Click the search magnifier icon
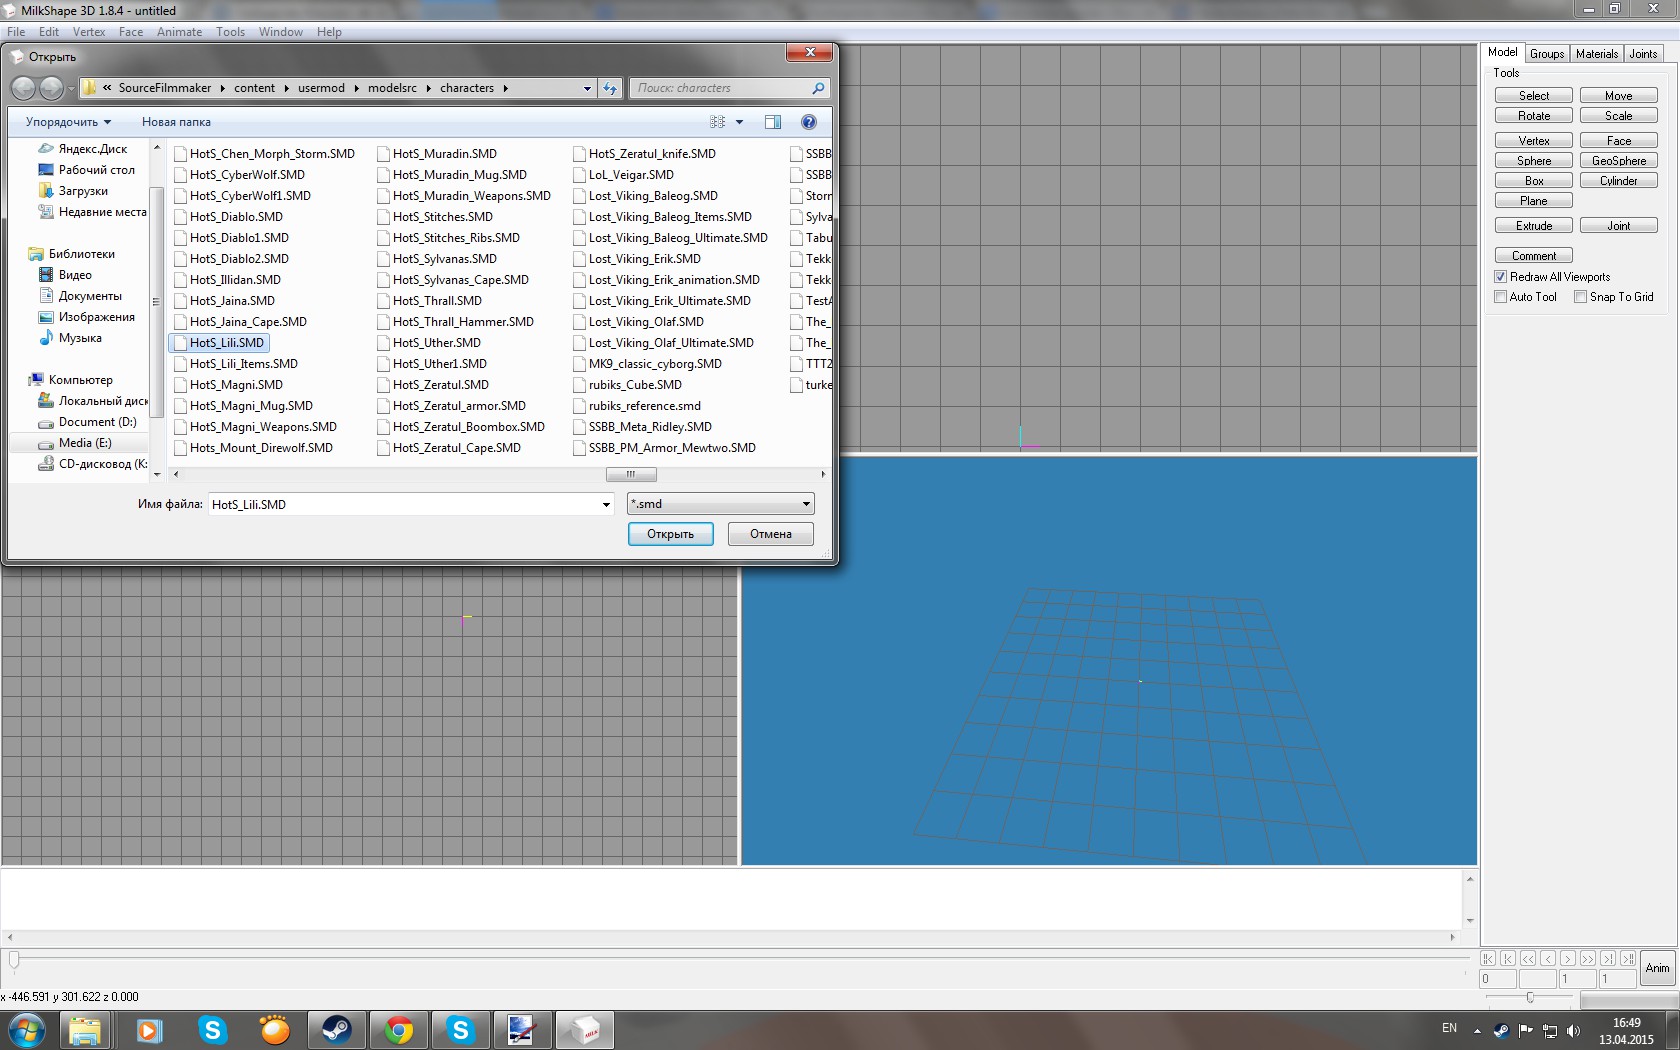This screenshot has width=1680, height=1050. coord(818,88)
